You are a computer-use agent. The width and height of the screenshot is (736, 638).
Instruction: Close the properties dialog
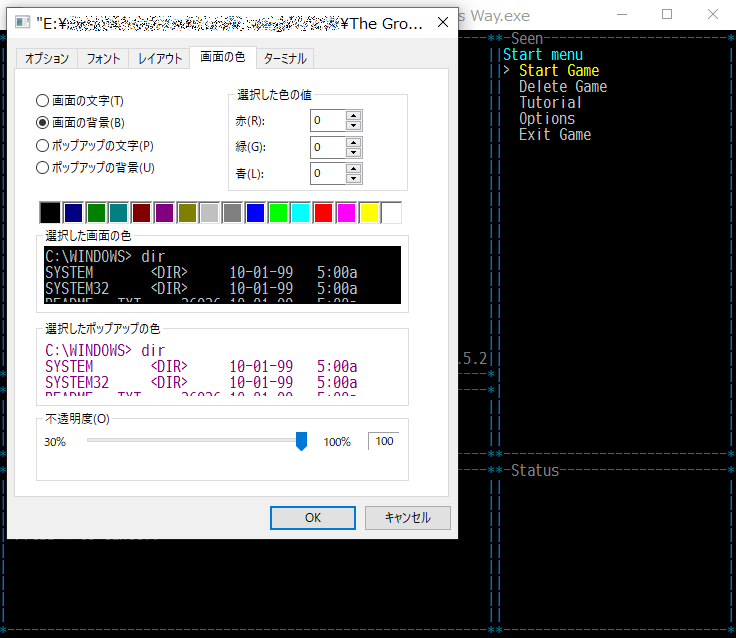(443, 22)
